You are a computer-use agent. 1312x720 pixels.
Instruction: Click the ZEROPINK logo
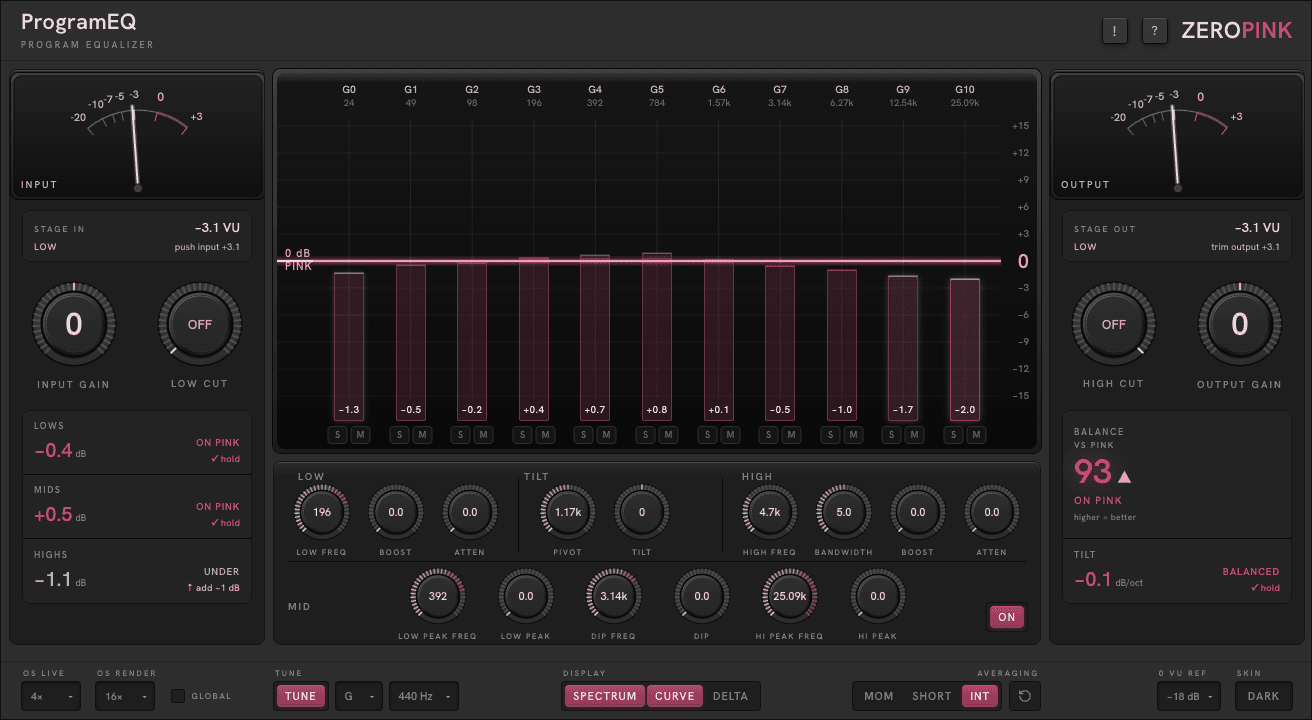[1237, 31]
